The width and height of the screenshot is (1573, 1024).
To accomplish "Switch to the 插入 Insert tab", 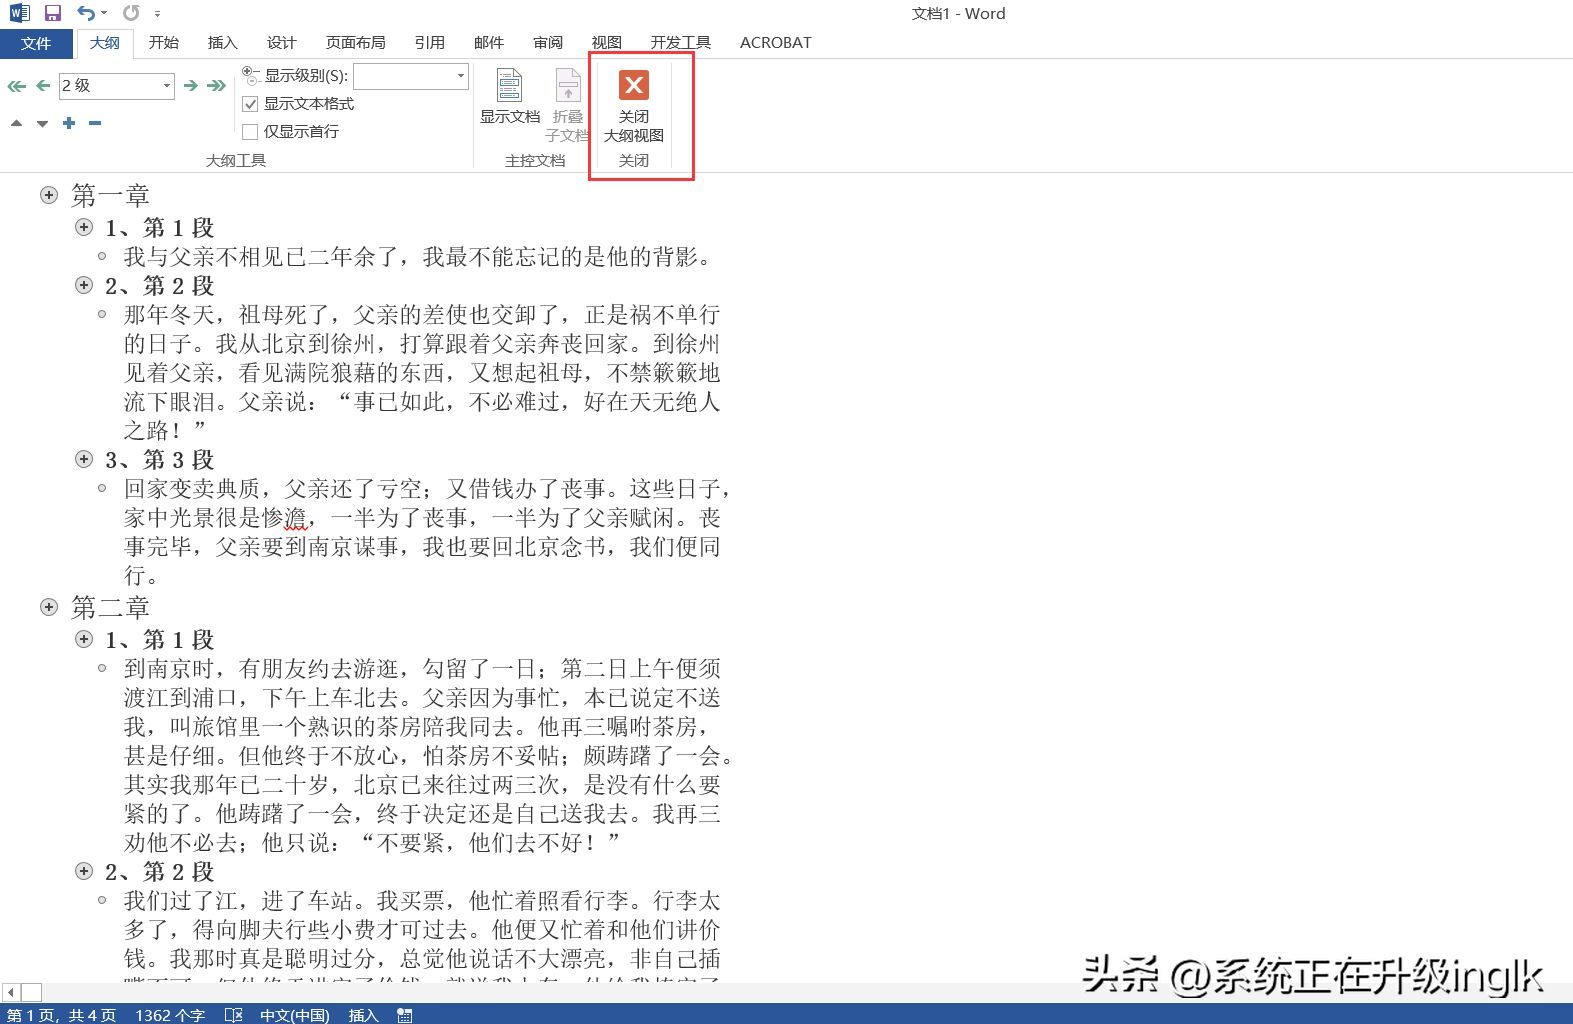I will [222, 43].
